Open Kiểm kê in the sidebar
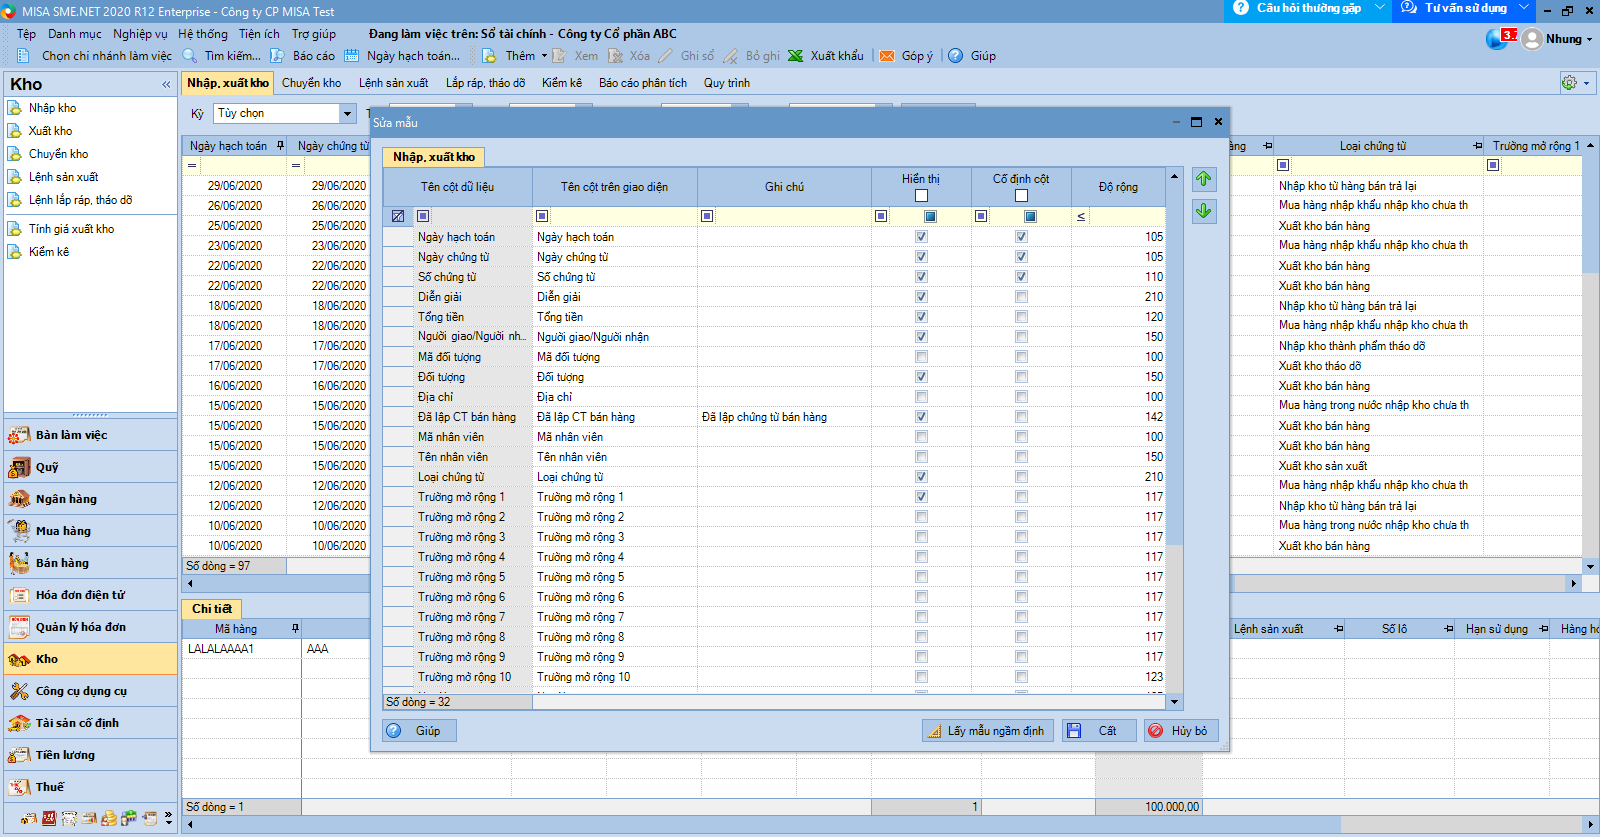 [49, 252]
